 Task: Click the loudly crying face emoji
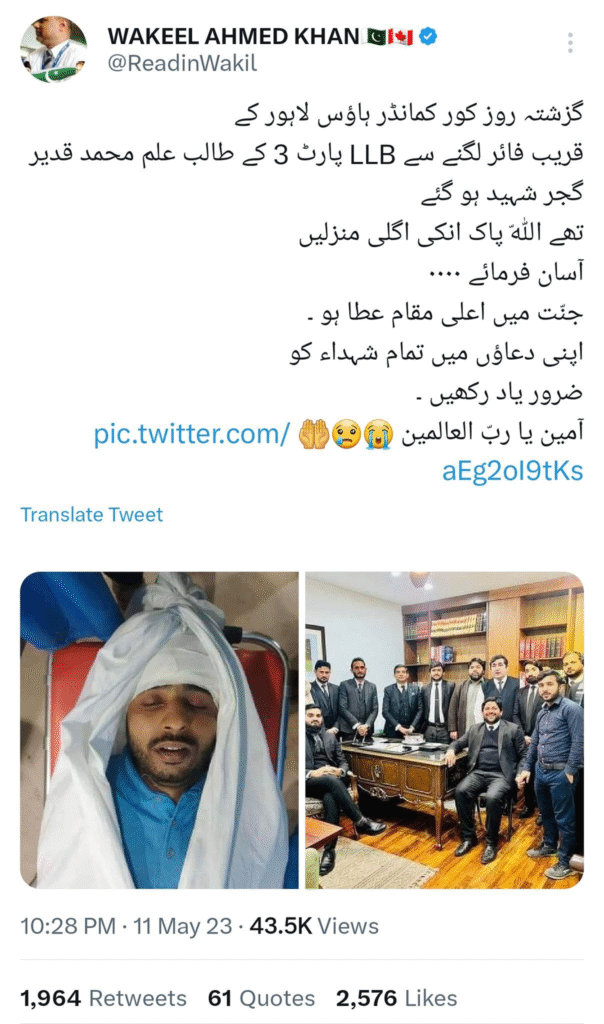pos(379,434)
